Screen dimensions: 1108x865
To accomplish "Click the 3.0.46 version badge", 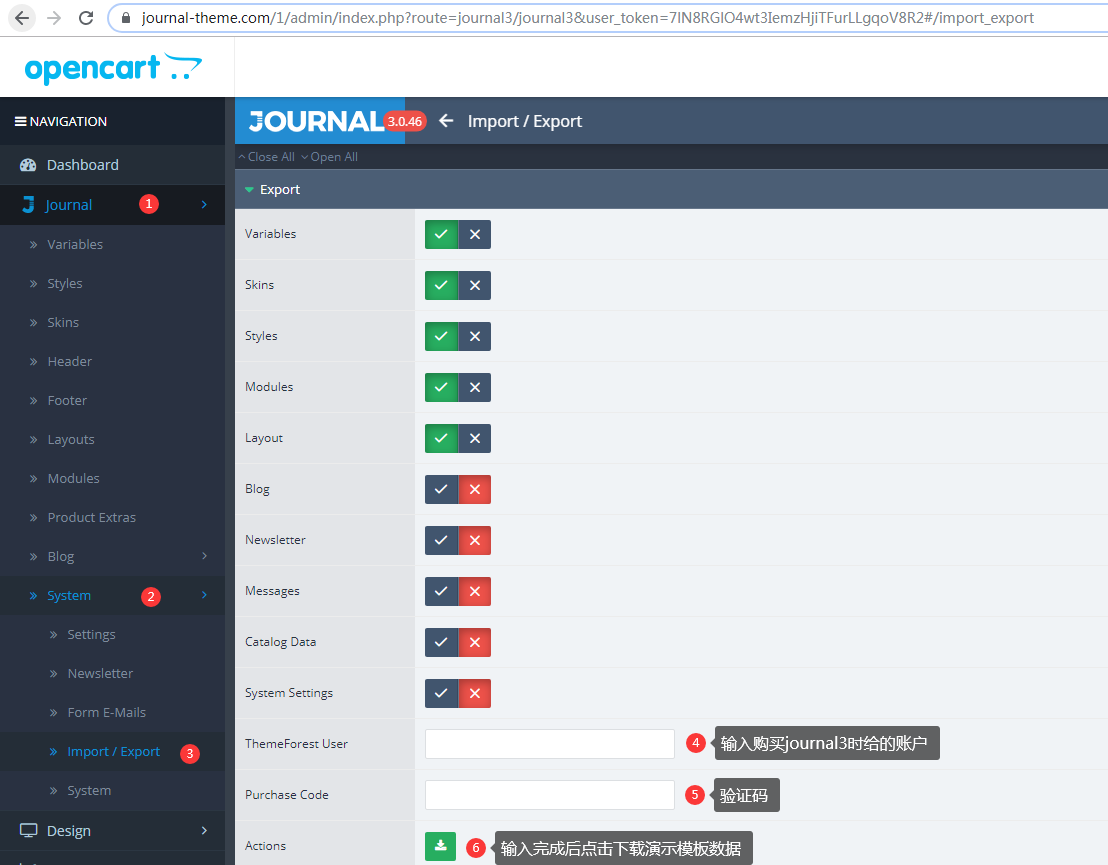I will (405, 122).
